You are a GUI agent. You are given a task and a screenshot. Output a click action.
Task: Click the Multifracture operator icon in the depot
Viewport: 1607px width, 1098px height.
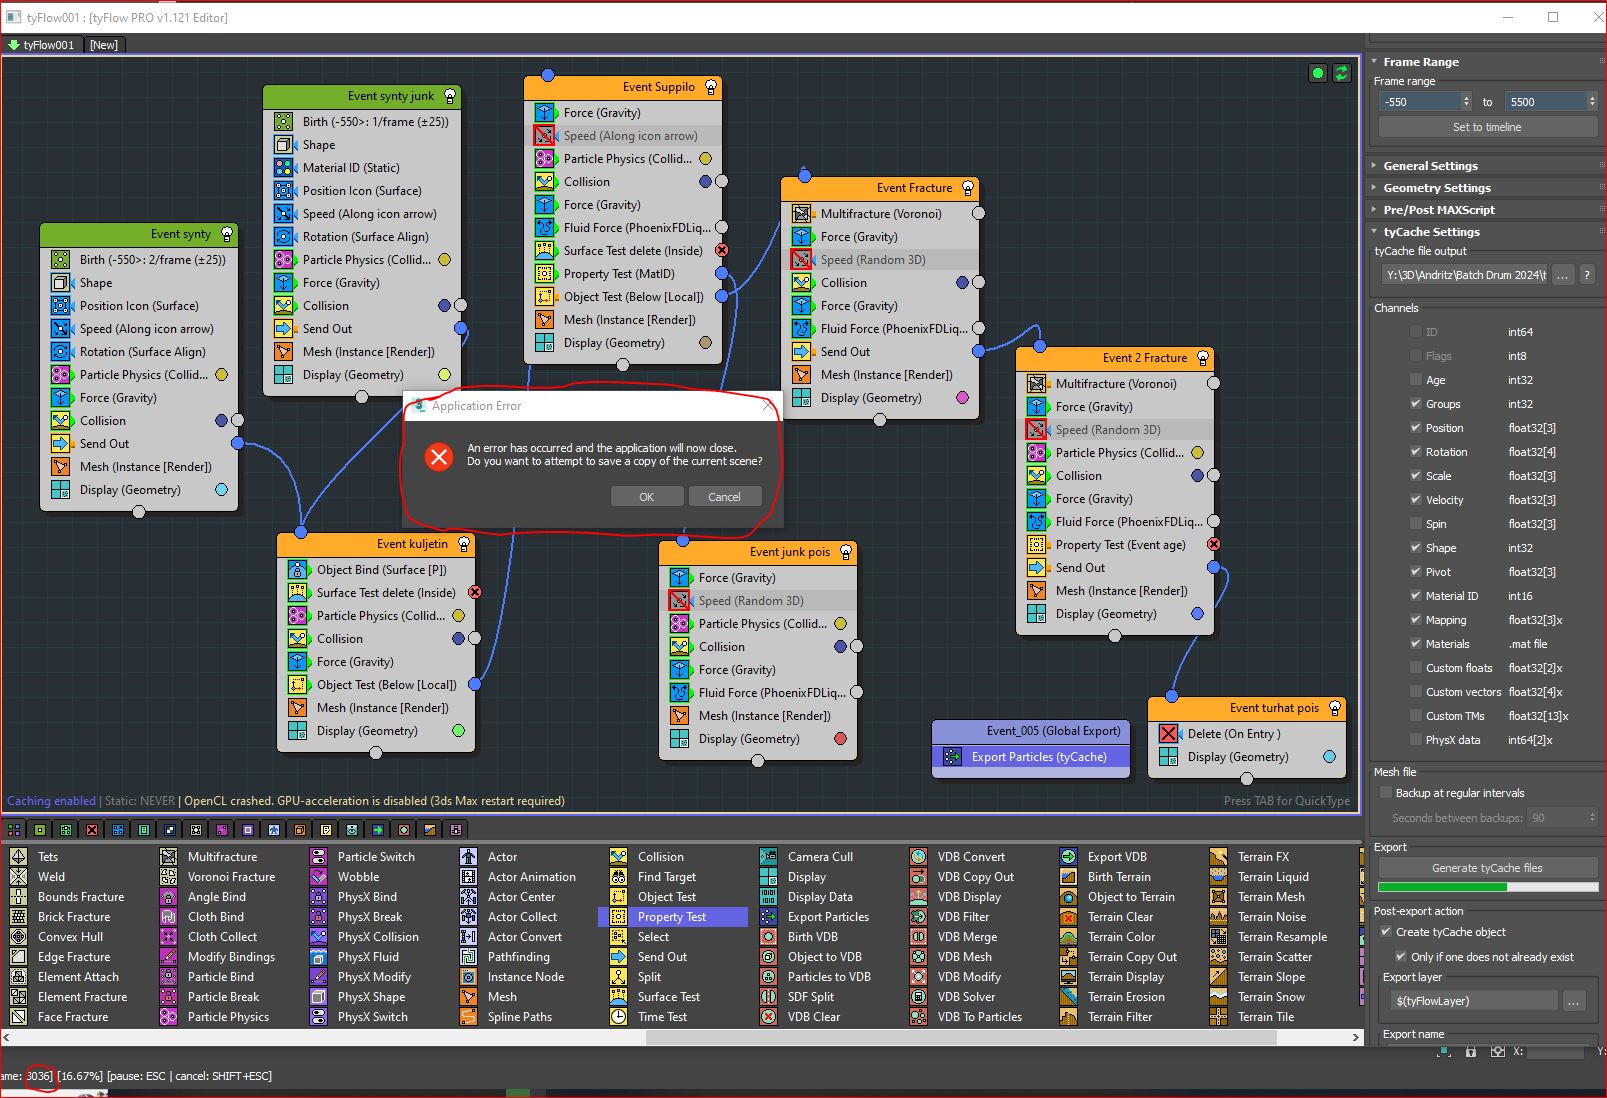(x=168, y=857)
